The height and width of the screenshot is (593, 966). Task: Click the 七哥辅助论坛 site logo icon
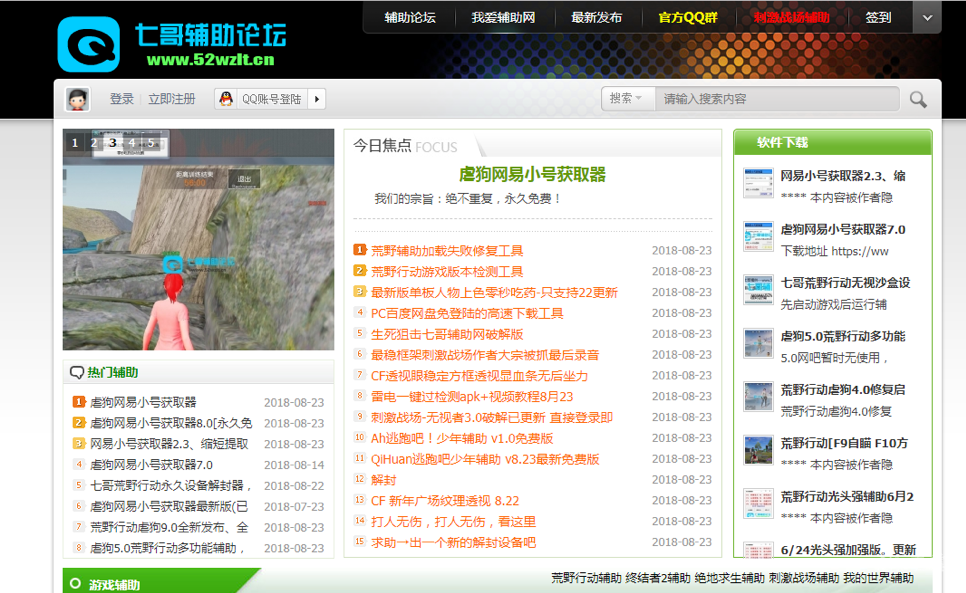pyautogui.click(x=89, y=44)
